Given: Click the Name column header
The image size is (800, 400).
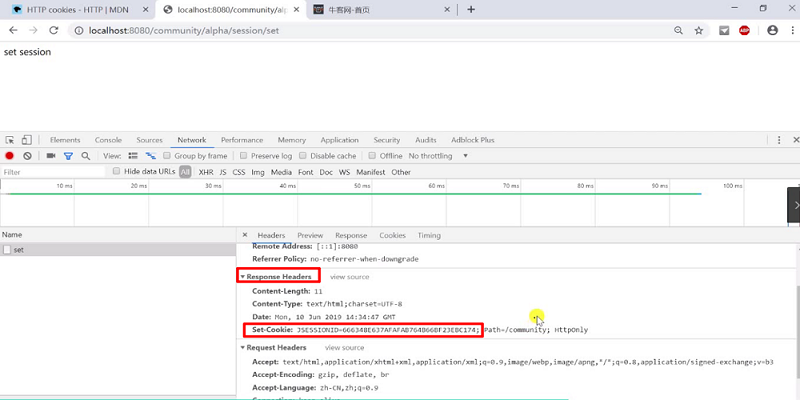Looking at the screenshot, I should point(118,235).
